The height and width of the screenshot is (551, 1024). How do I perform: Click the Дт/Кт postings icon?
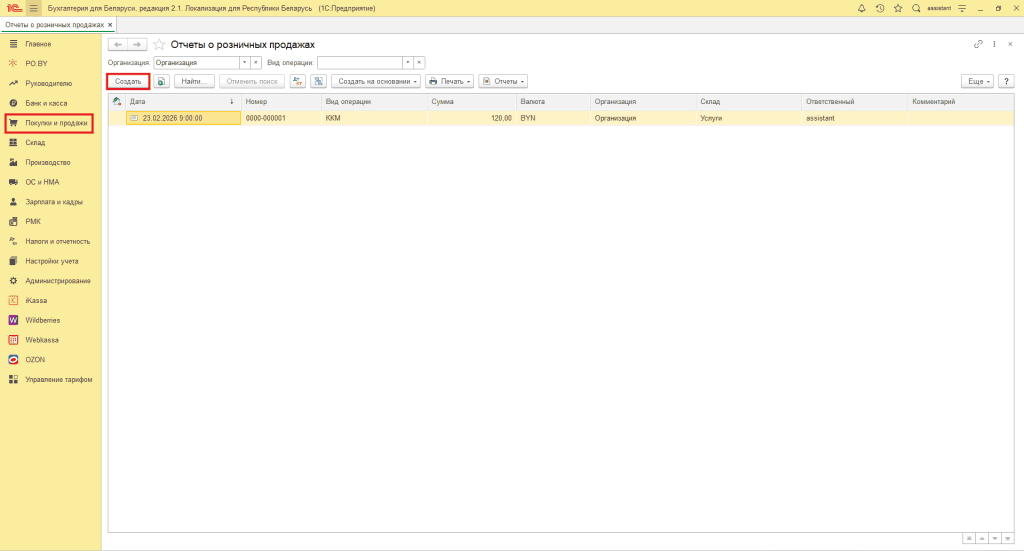pyautogui.click(x=297, y=81)
